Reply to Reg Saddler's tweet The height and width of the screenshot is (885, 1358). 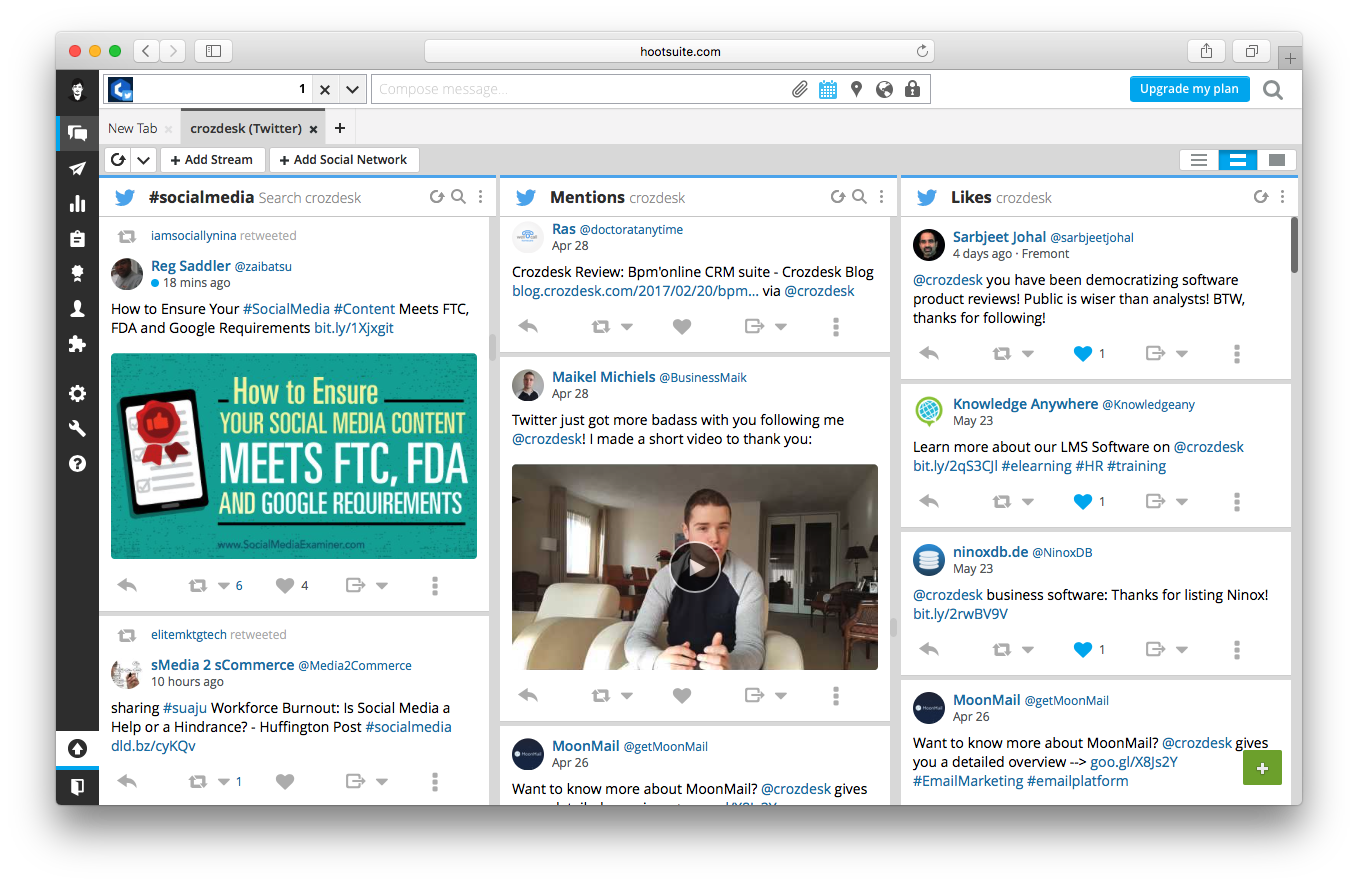127,585
